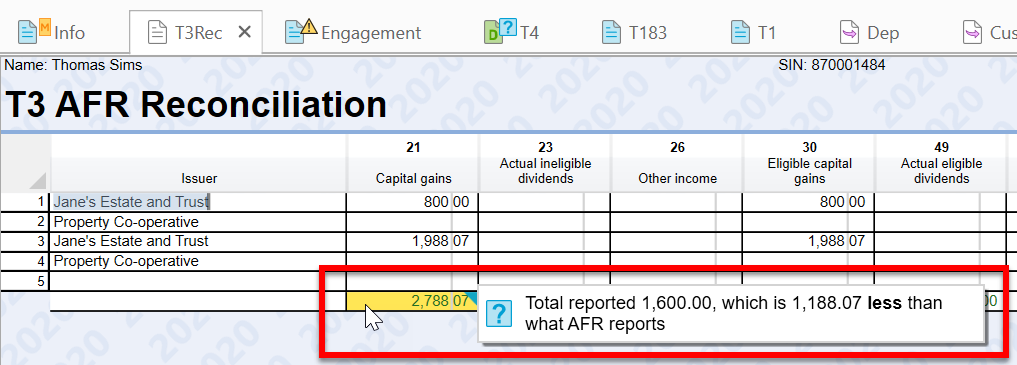Click the T3Rec document icon
The image size is (1017, 365).
157,32
